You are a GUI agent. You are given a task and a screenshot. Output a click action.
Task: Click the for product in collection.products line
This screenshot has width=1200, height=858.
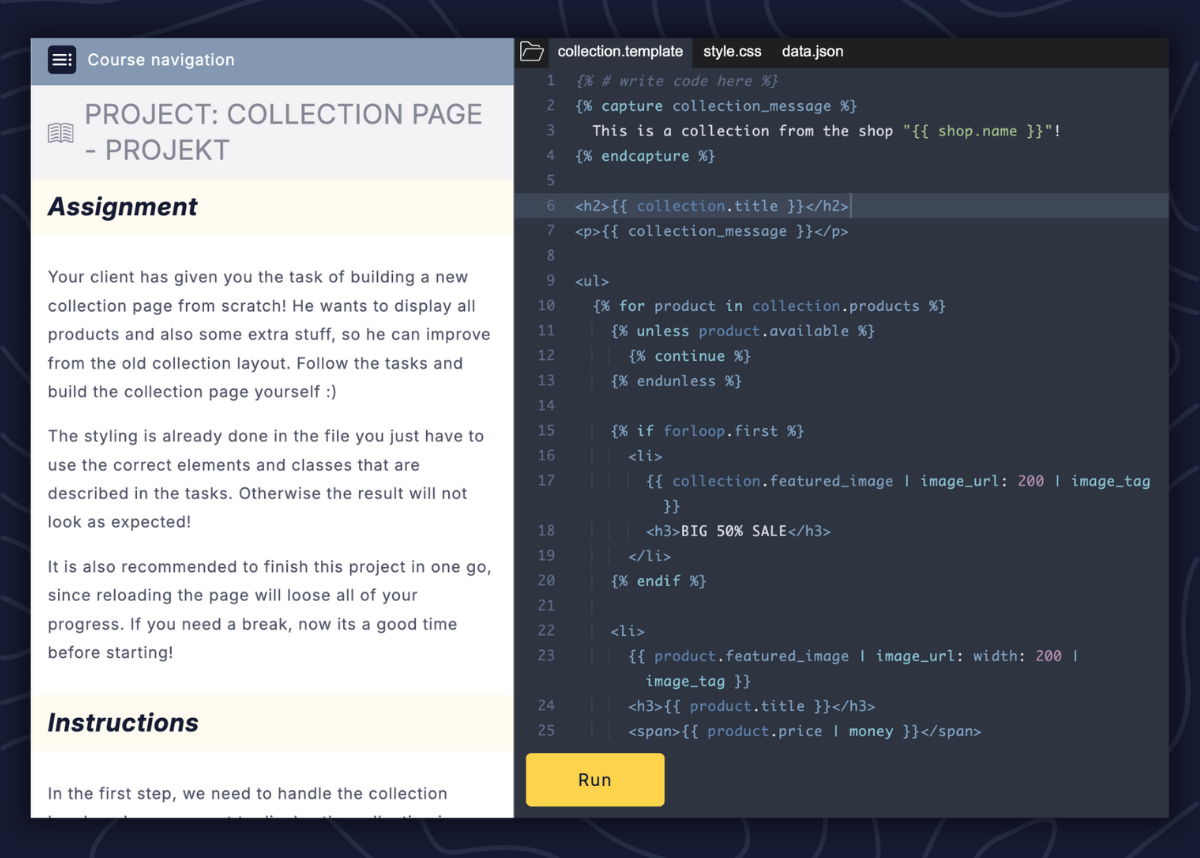769,306
